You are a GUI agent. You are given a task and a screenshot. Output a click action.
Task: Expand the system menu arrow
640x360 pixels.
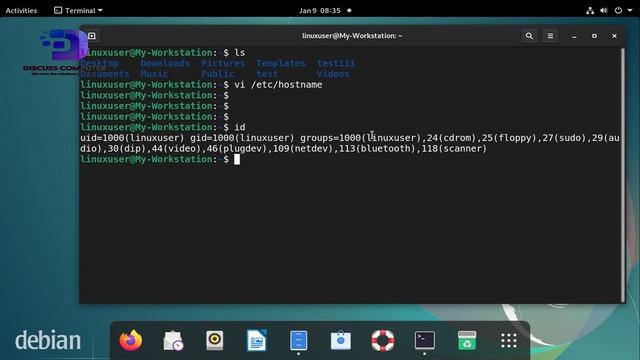pyautogui.click(x=630, y=11)
